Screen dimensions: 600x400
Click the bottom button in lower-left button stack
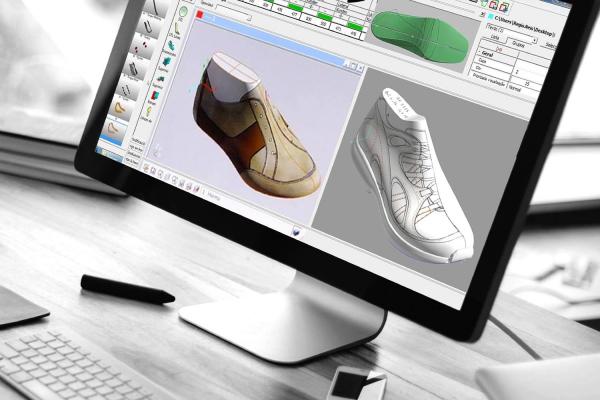pos(134,160)
